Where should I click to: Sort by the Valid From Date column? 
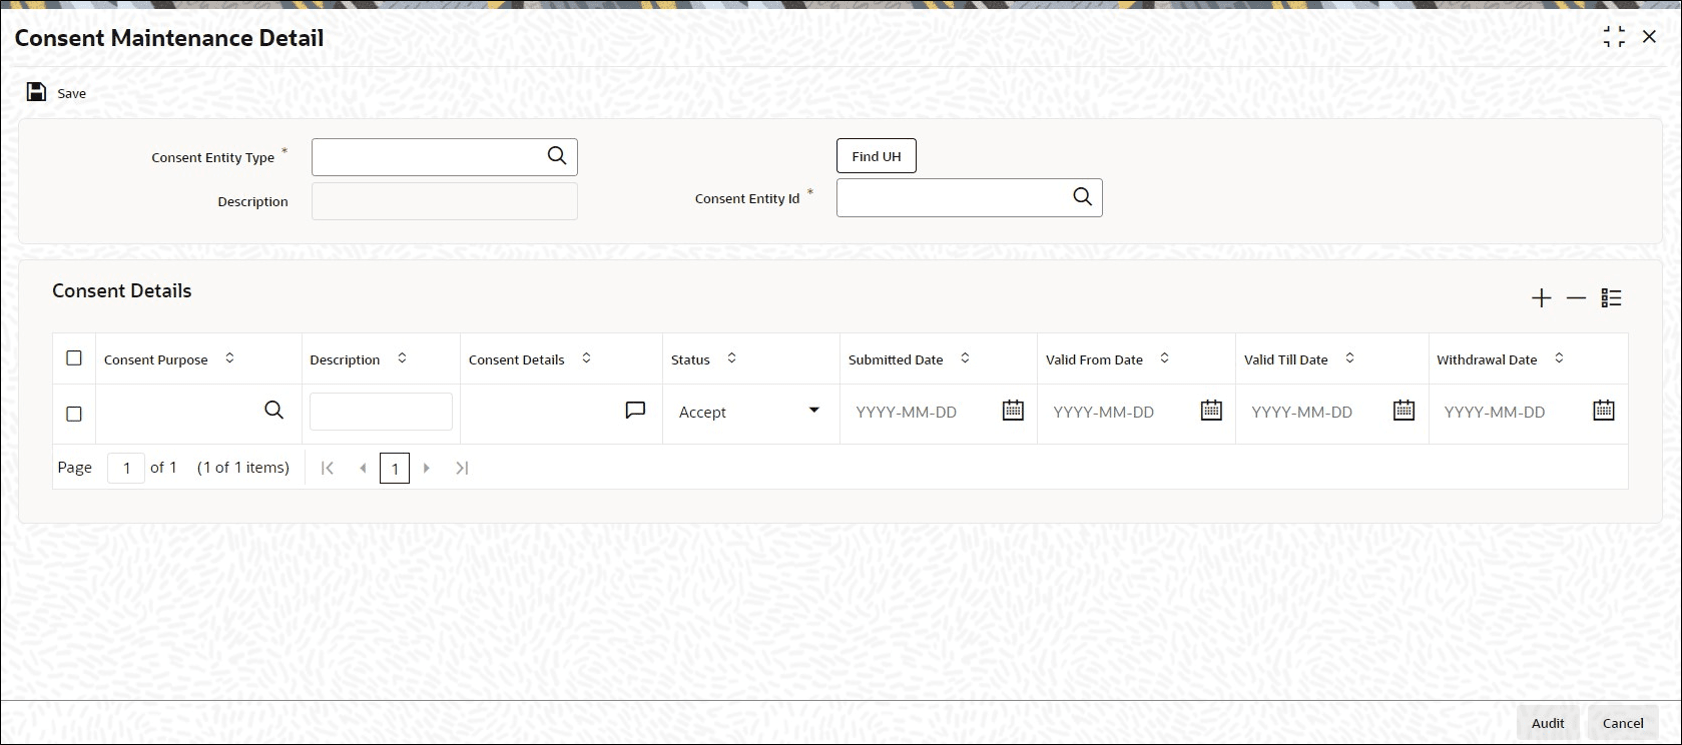(1165, 358)
